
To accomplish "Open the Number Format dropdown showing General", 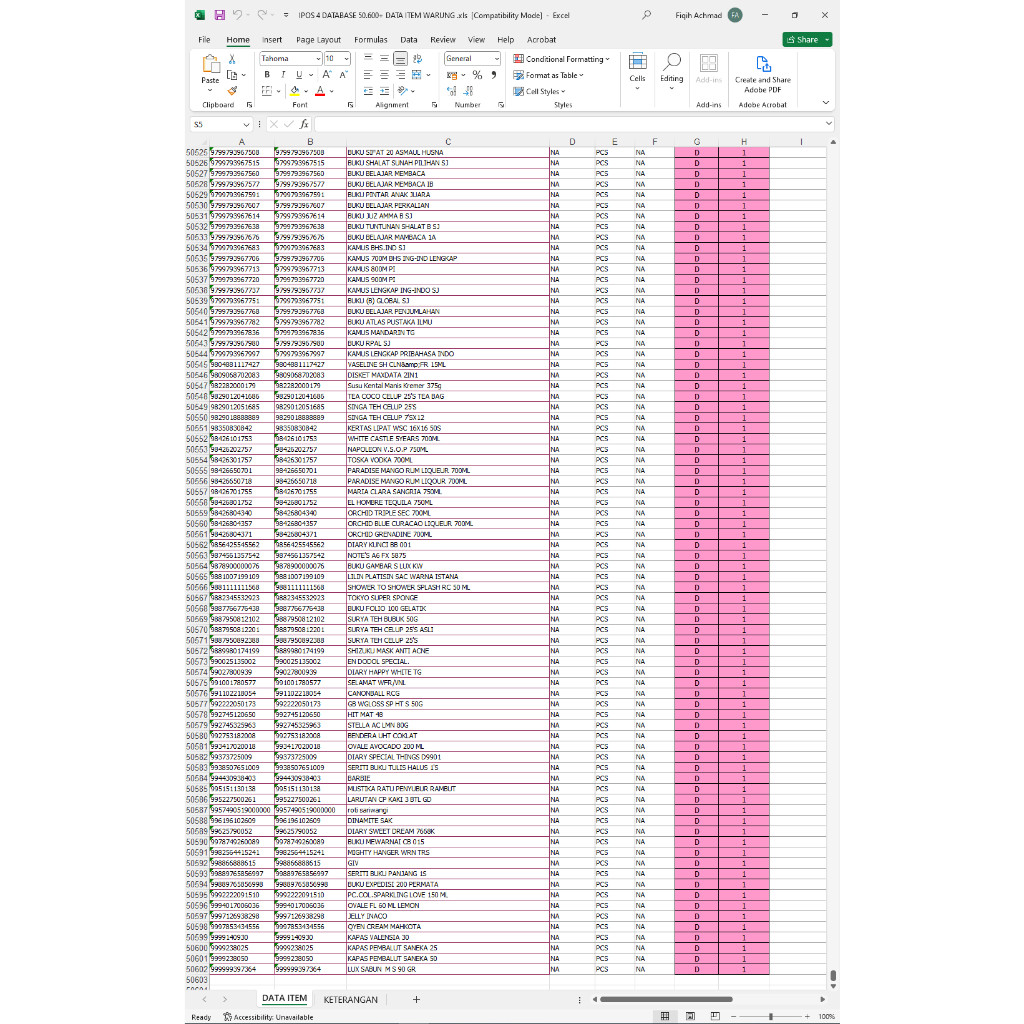I will click(x=470, y=58).
